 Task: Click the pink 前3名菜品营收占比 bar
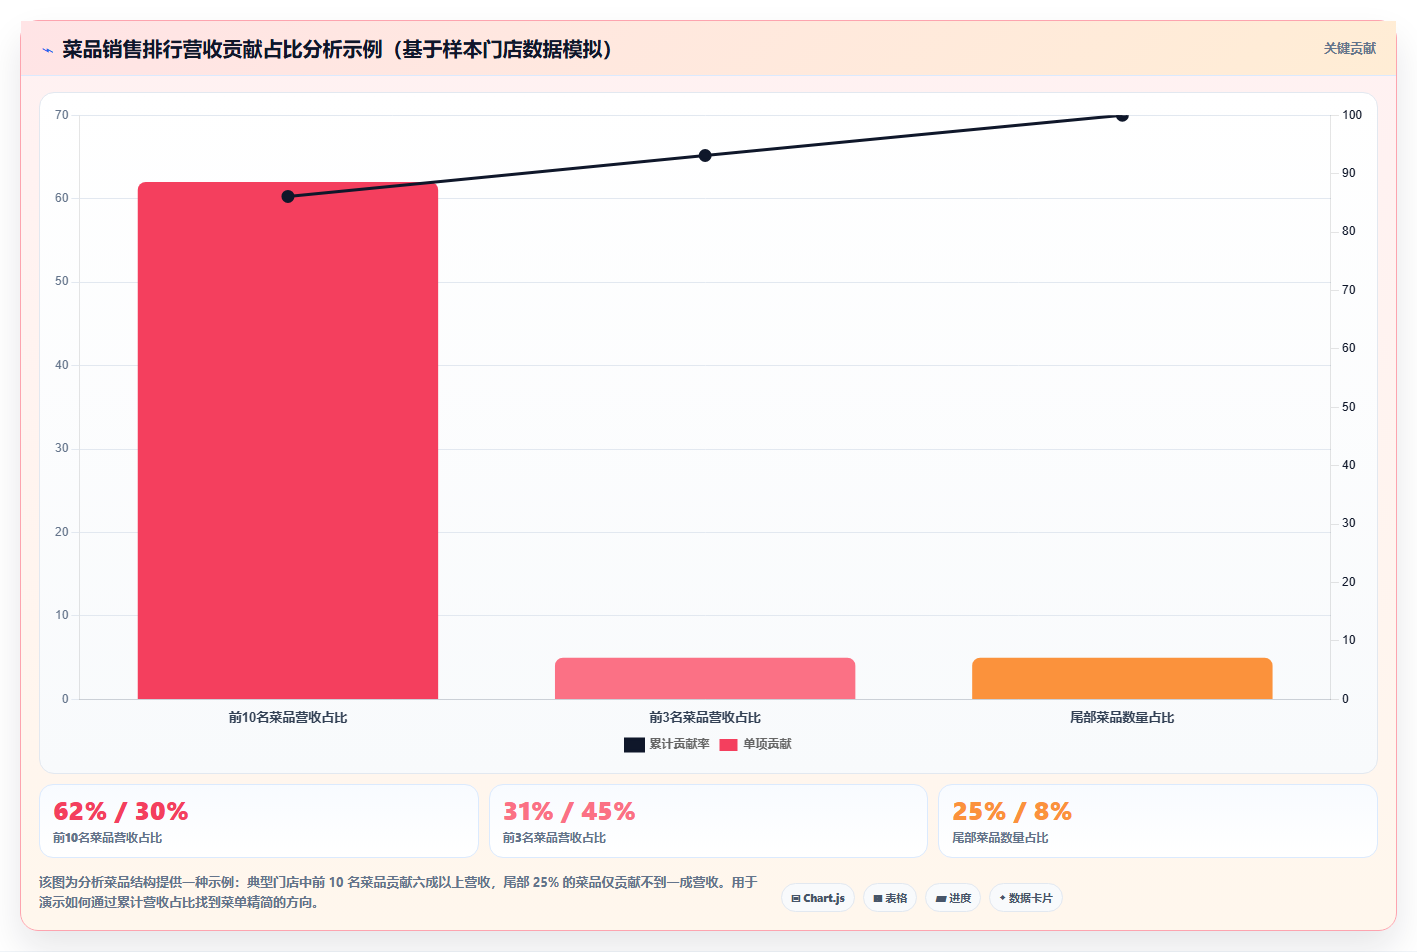[x=705, y=678]
